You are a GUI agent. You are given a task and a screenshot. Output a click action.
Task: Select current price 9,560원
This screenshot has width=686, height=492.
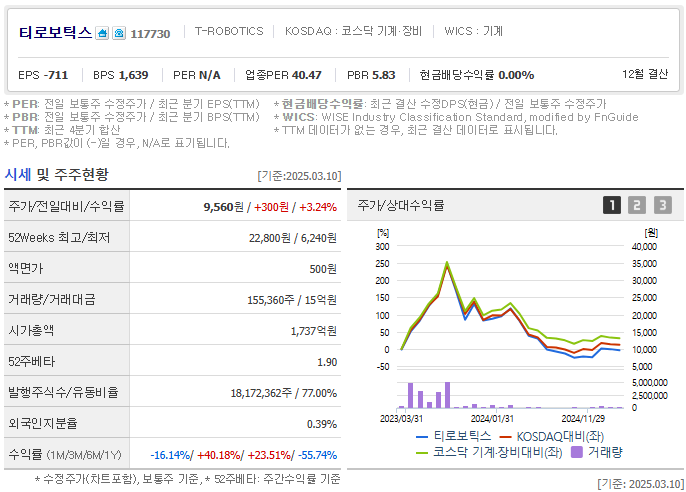click(x=224, y=207)
